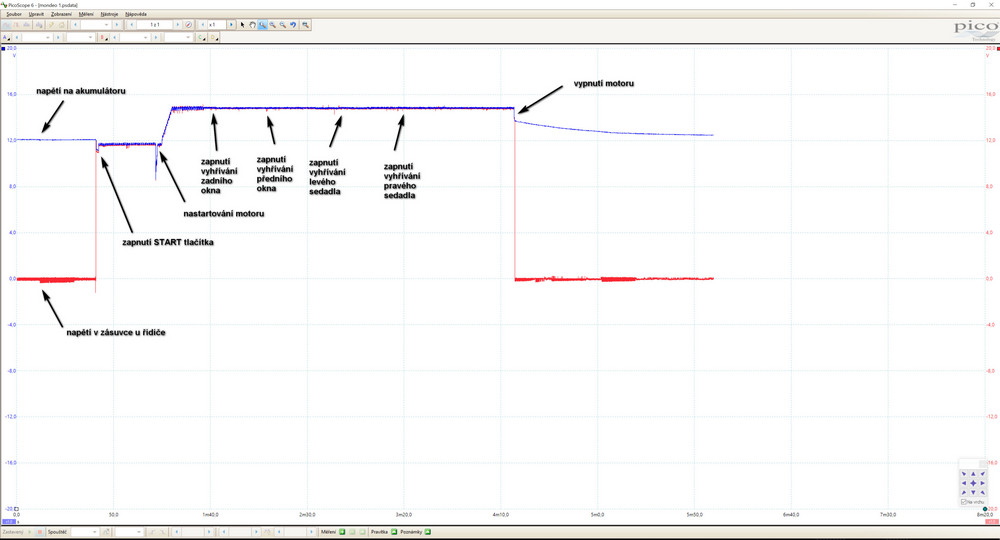Open the Měření menu in menu bar
Image resolution: width=1000 pixels, height=540 pixels.
pyautogui.click(x=84, y=14)
